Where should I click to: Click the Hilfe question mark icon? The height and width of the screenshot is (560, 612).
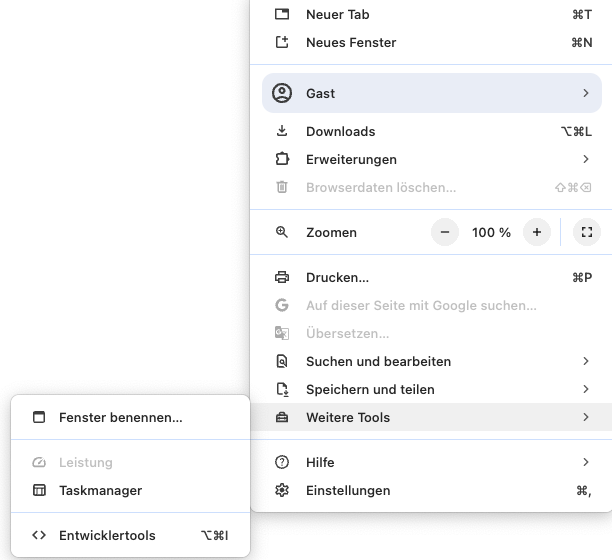tap(282, 462)
